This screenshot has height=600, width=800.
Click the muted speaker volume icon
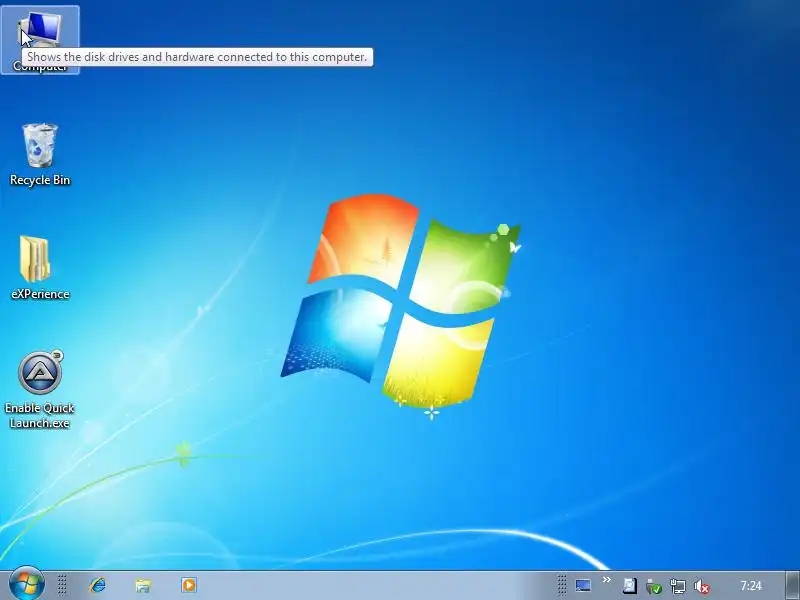(702, 586)
